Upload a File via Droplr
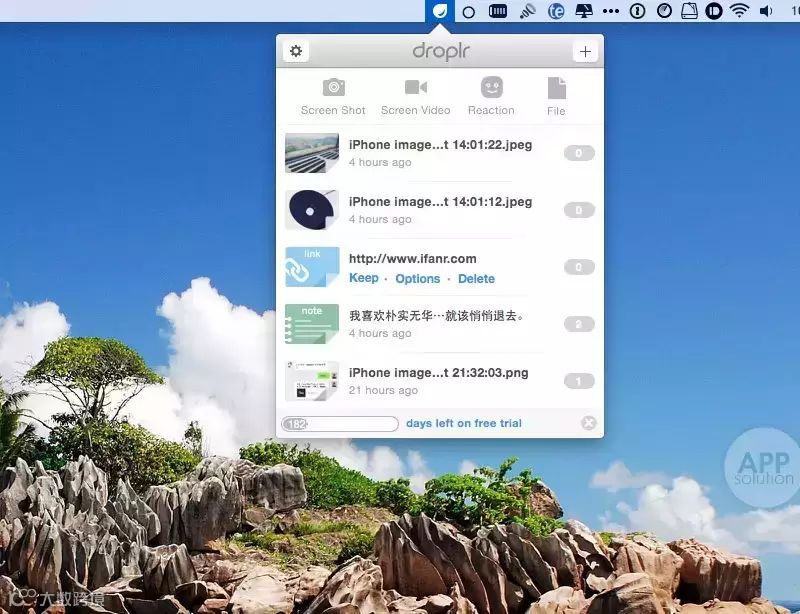 [556, 97]
